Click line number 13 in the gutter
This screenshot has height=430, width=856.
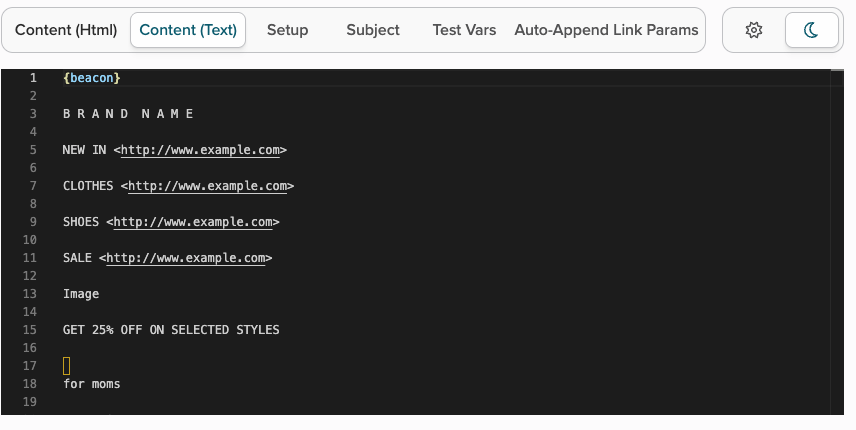[30, 294]
